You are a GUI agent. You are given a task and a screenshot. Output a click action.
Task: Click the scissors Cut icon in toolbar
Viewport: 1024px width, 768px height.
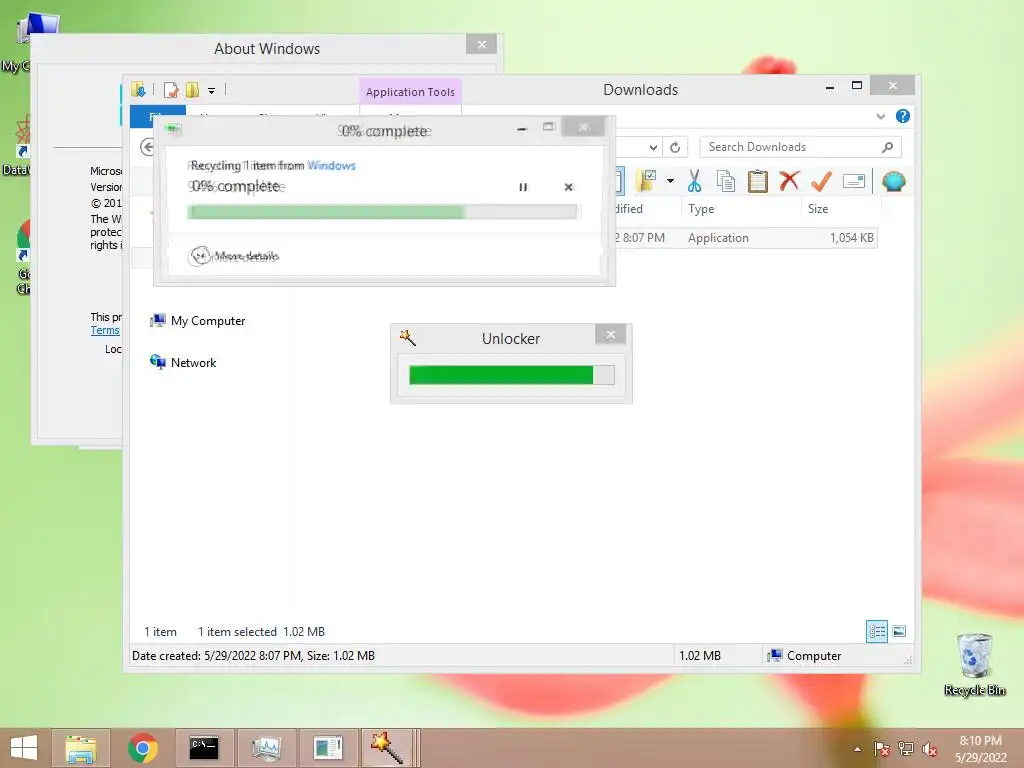pyautogui.click(x=694, y=181)
